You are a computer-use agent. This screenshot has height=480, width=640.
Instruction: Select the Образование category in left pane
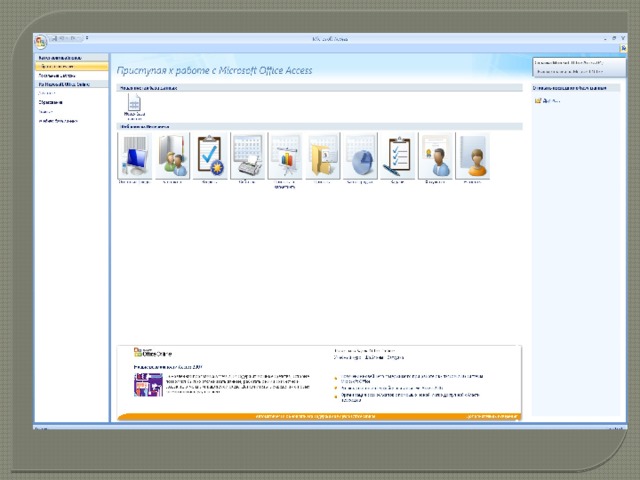click(51, 102)
